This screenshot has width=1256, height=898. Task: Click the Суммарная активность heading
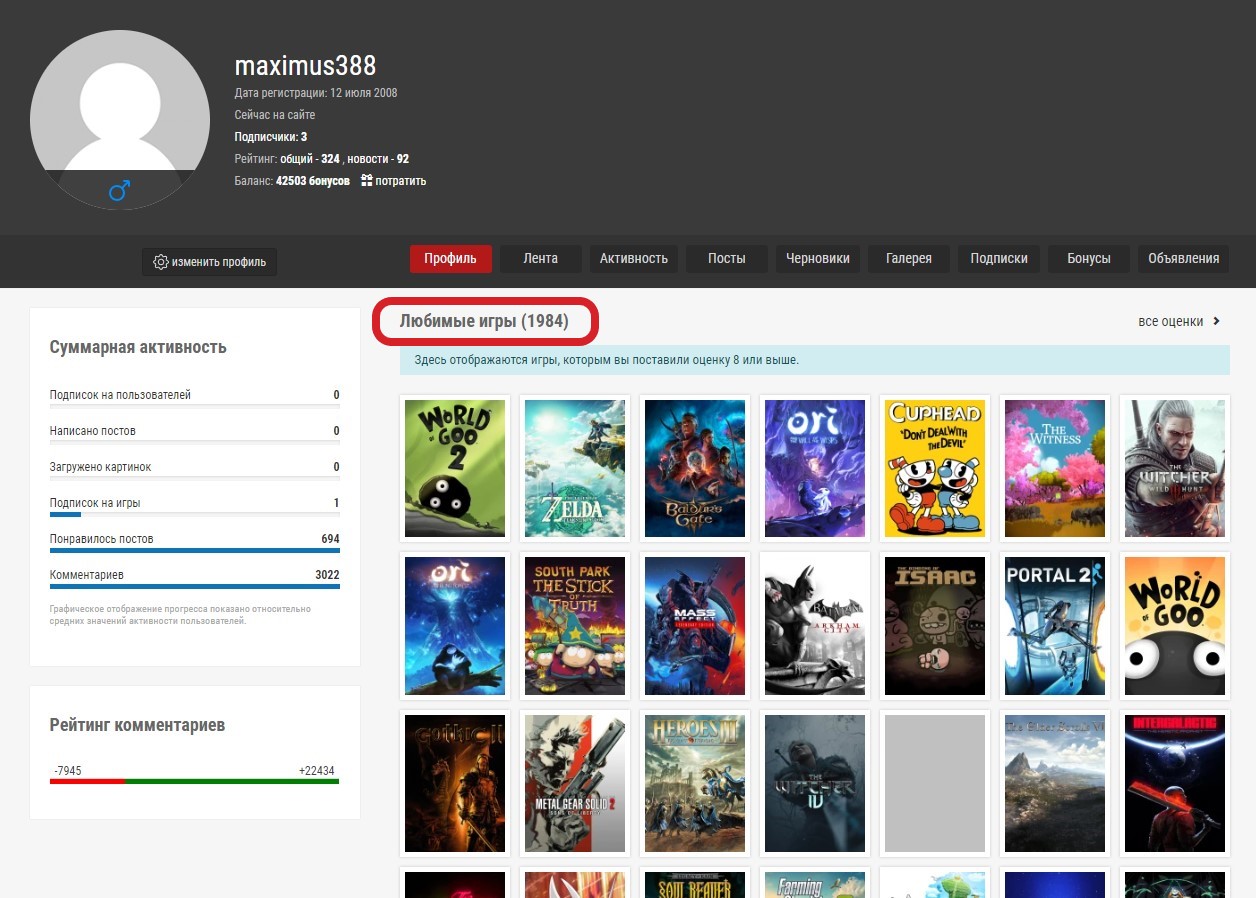[x=138, y=348]
